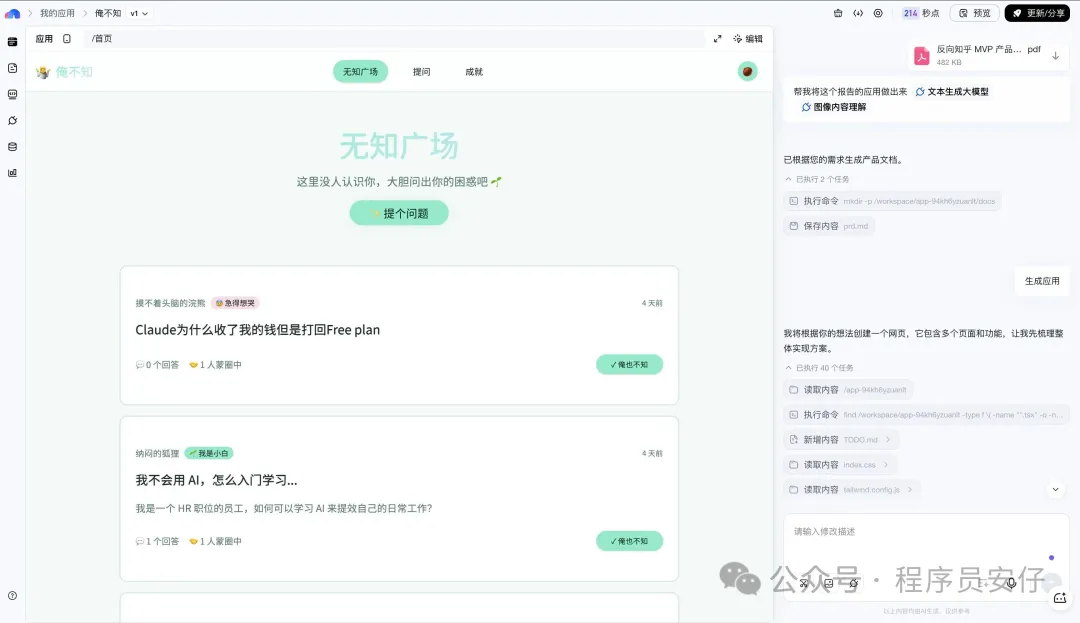
Task: Open the plugin icon in left sidebar
Action: click(x=12, y=120)
